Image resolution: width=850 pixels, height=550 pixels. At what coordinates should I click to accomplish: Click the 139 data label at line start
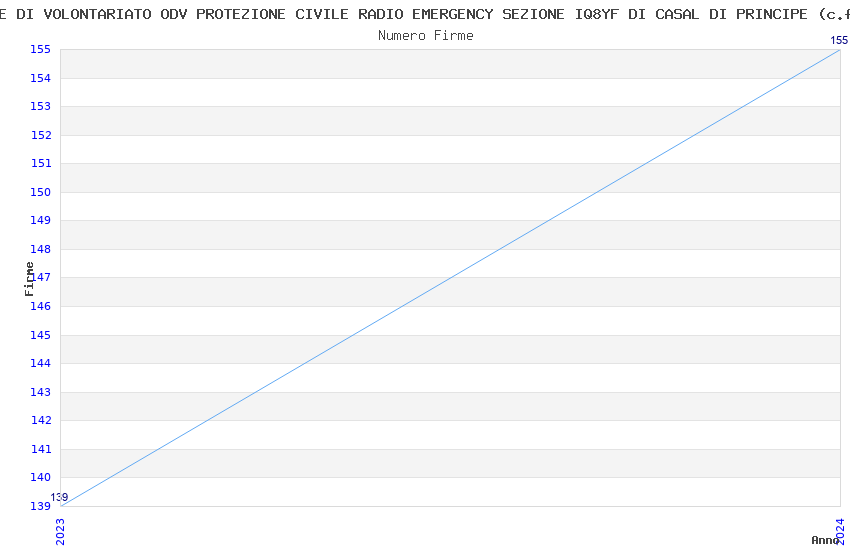coord(60,497)
